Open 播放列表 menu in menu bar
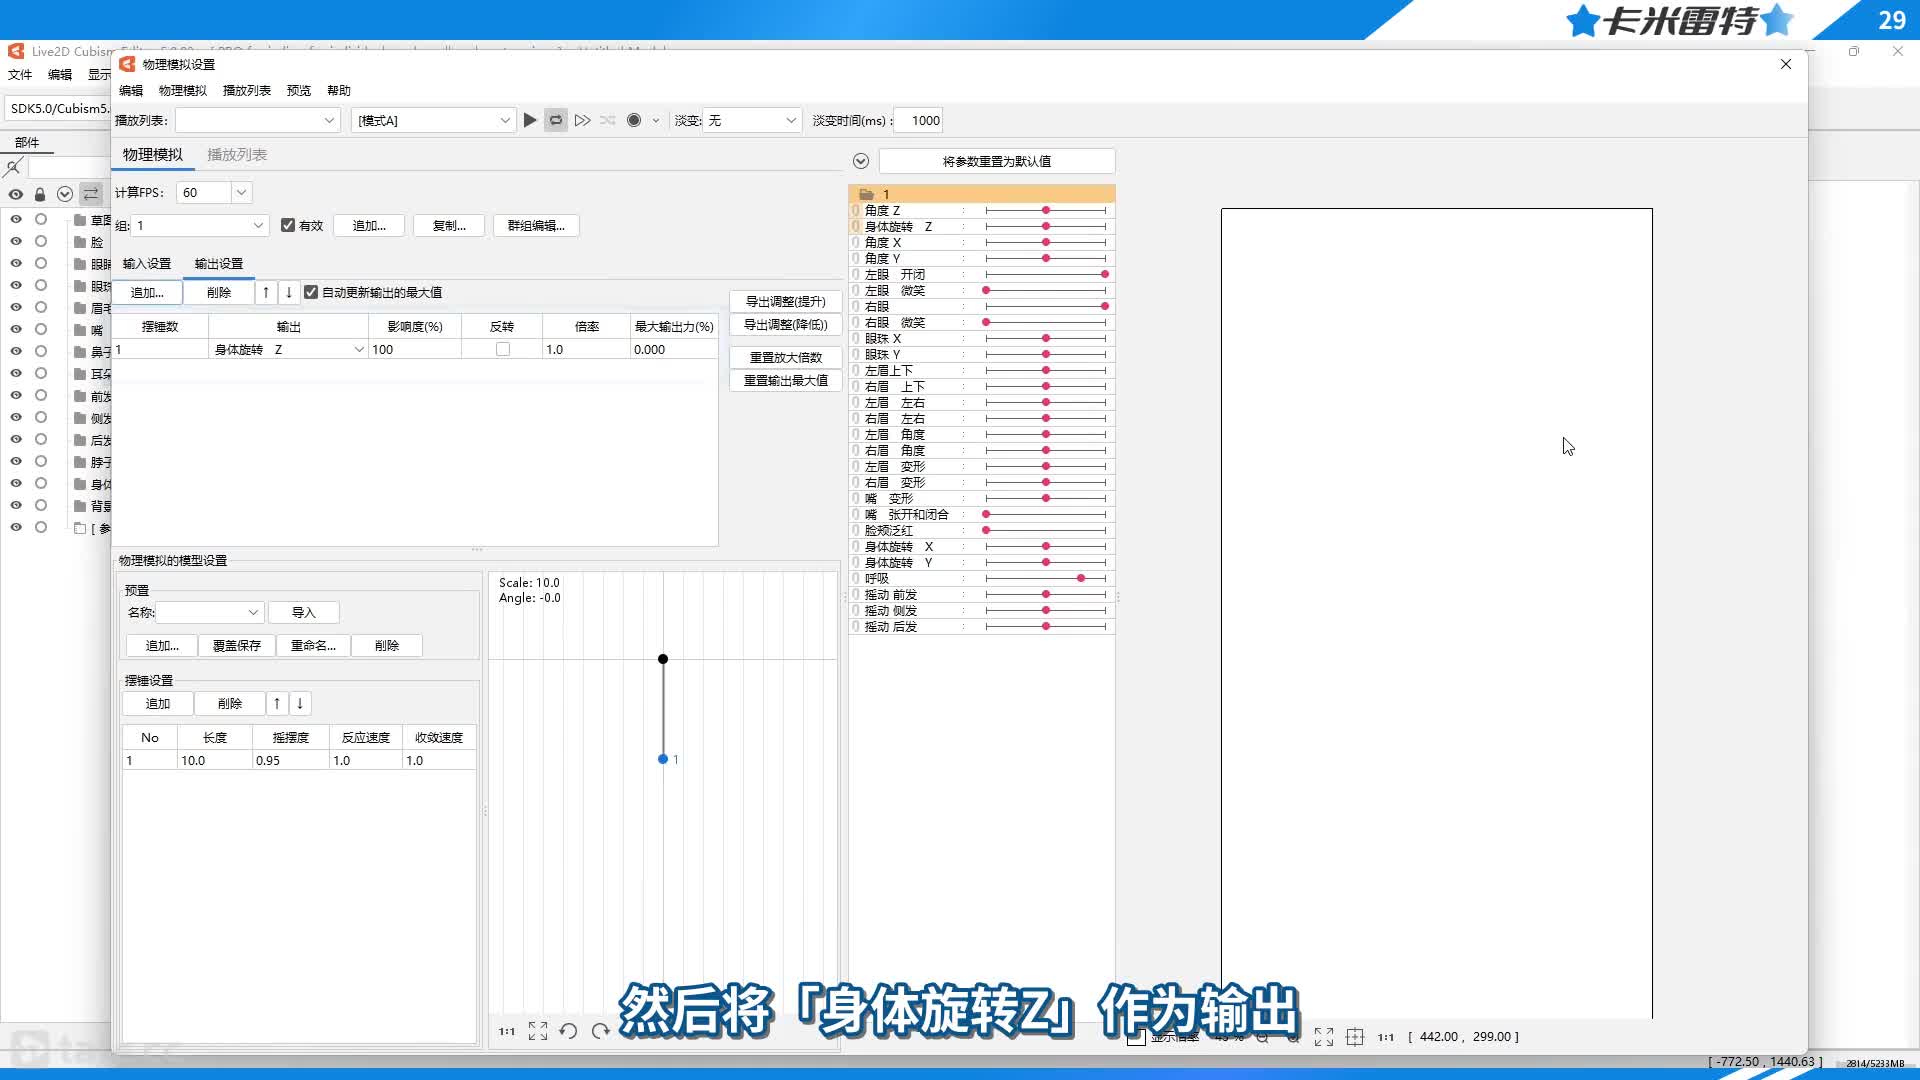 (x=247, y=90)
